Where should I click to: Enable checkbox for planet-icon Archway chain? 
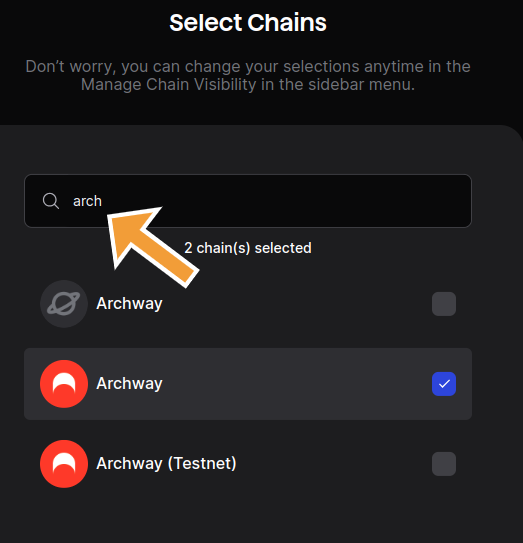pos(444,304)
